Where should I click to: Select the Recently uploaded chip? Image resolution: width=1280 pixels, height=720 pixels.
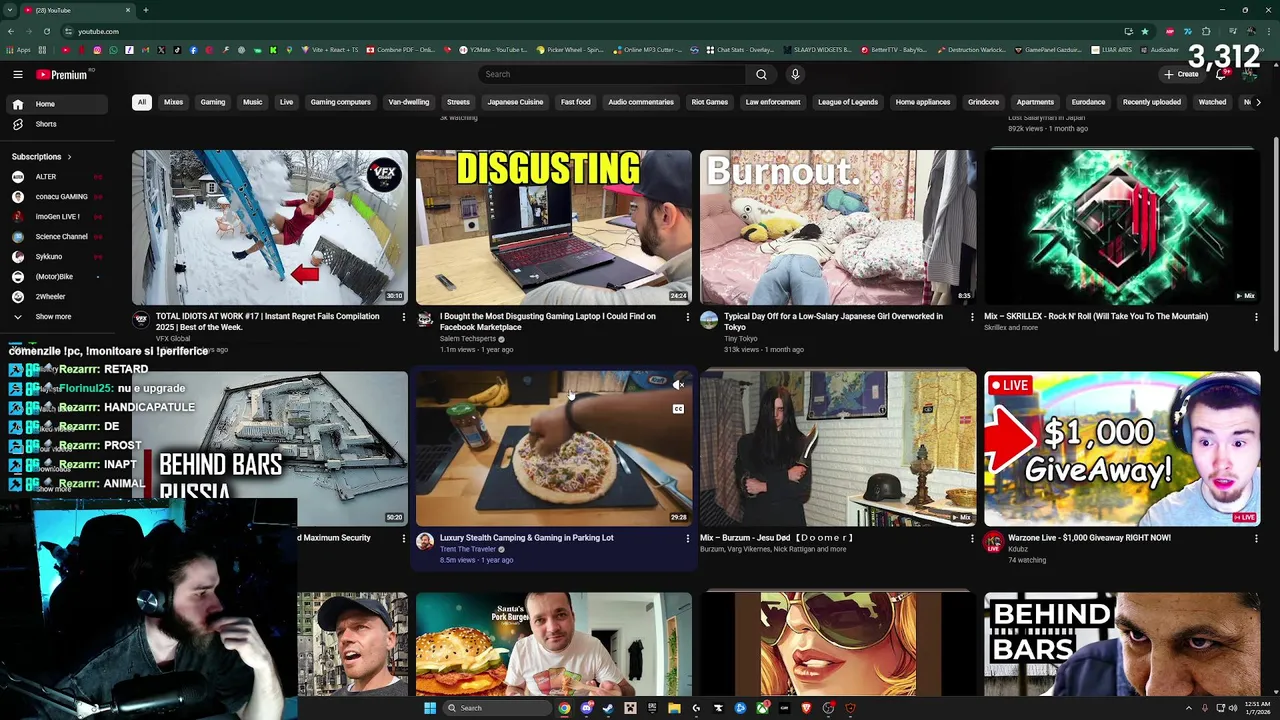tap(1151, 102)
